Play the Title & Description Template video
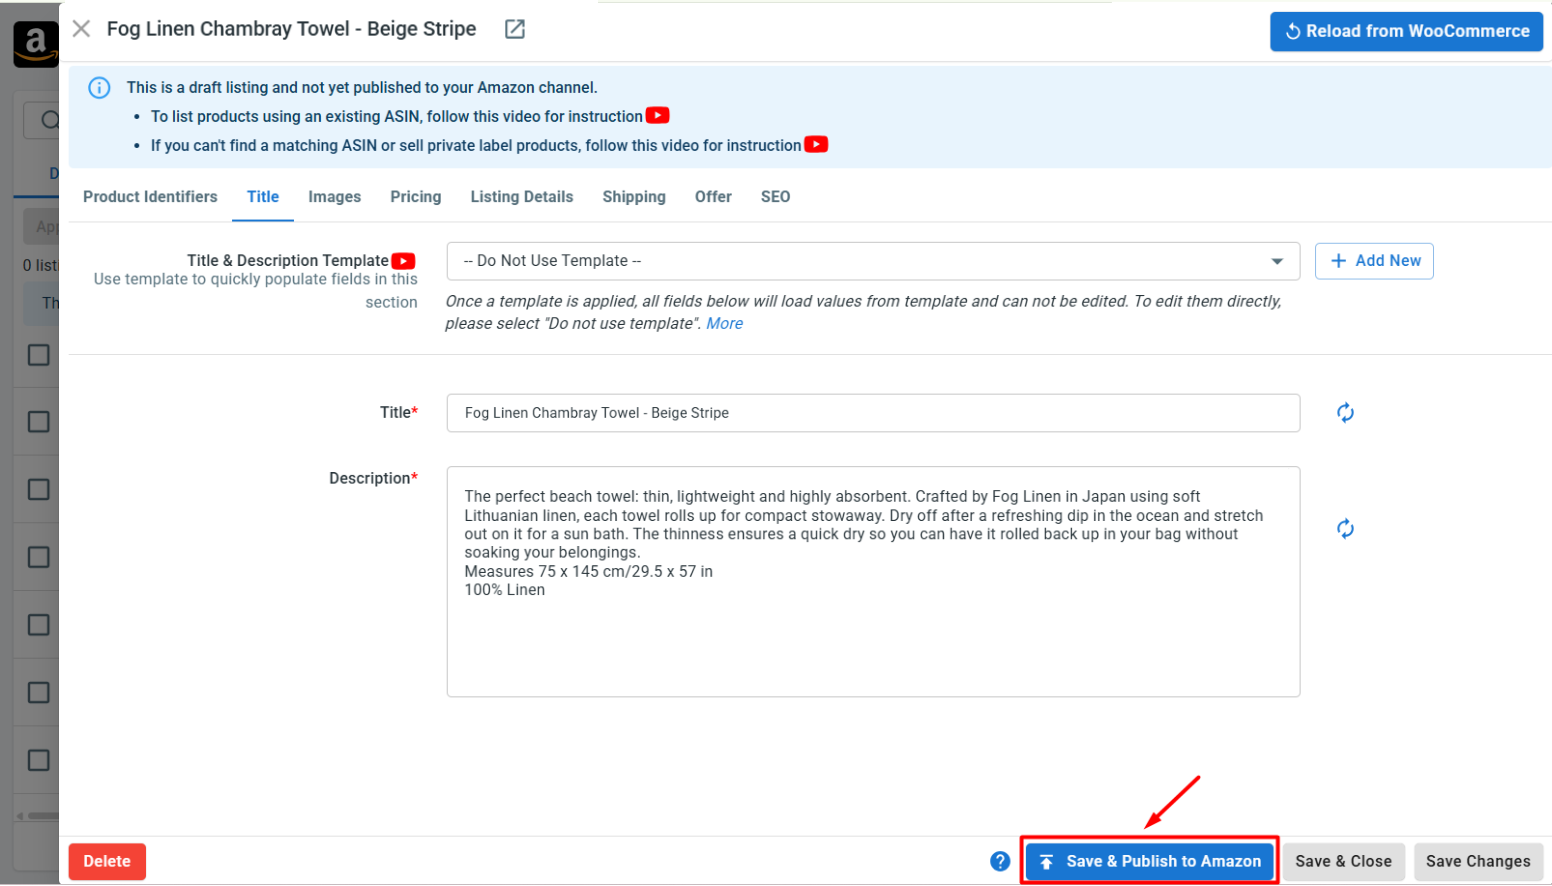The image size is (1552, 886). pos(404,261)
